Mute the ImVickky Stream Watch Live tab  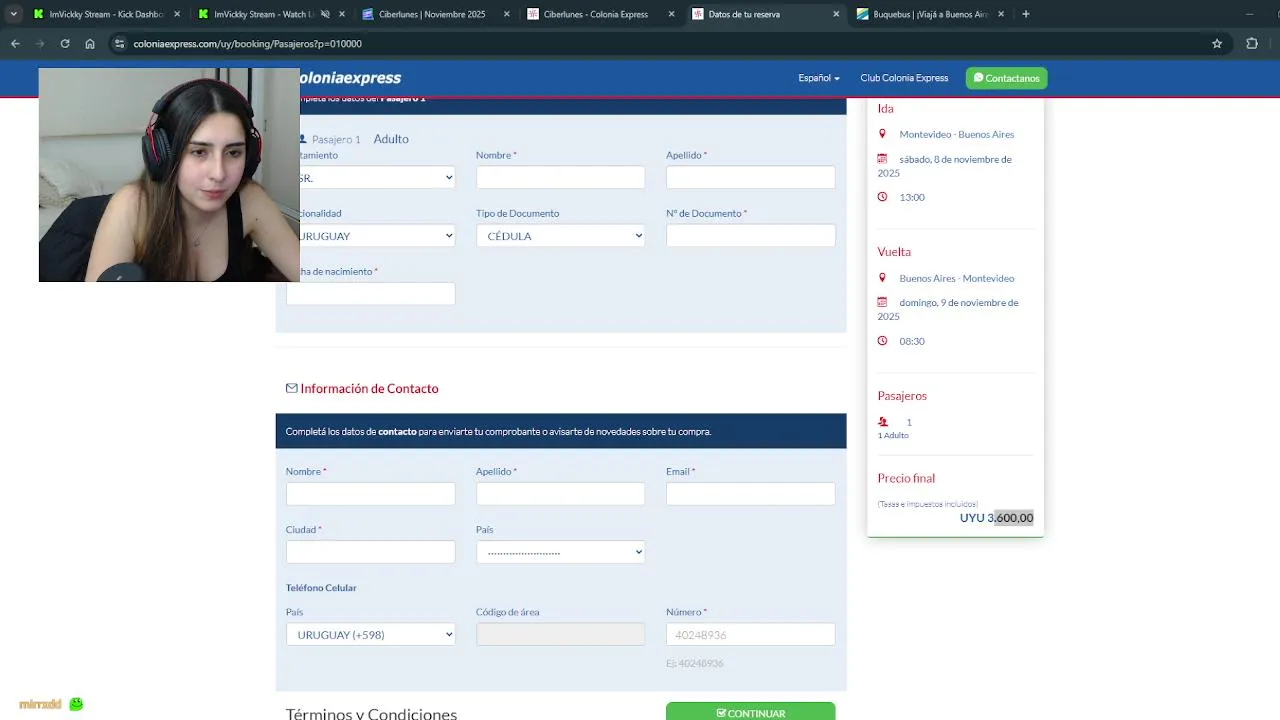pyautogui.click(x=325, y=14)
